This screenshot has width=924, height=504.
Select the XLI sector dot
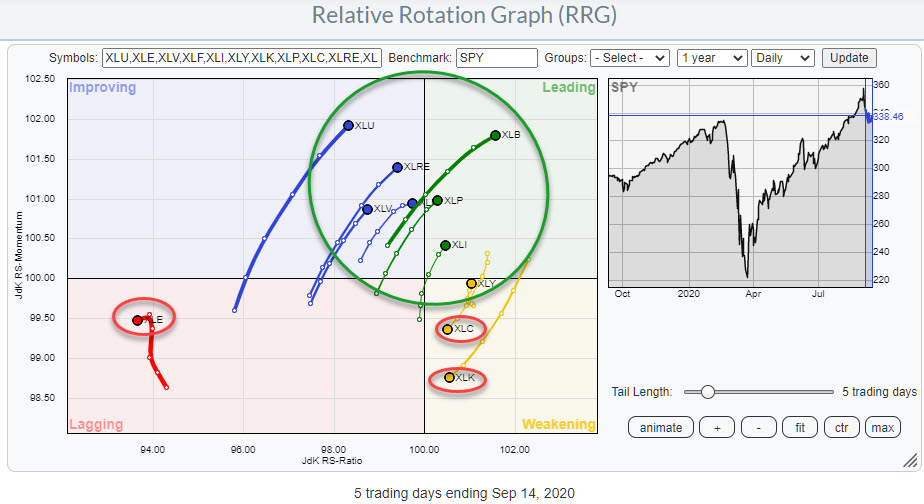coord(445,245)
